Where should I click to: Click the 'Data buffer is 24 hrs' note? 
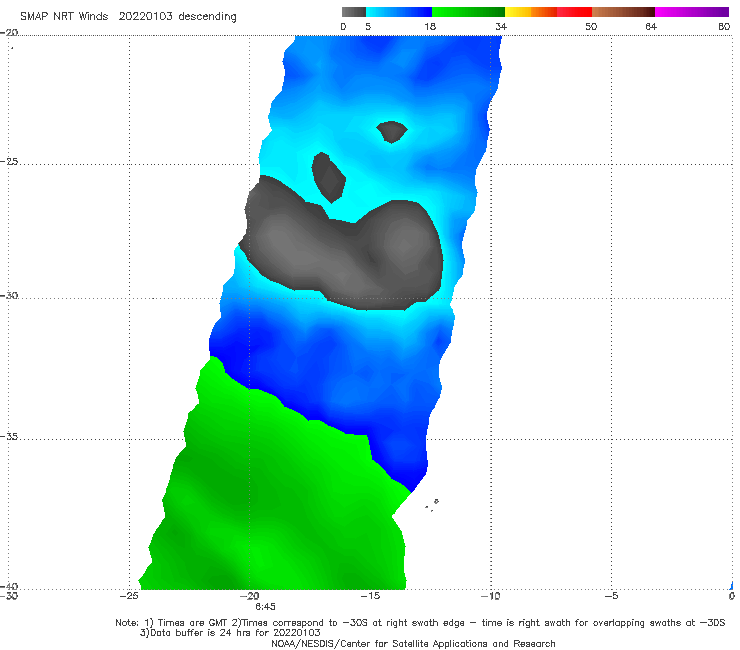230,633
